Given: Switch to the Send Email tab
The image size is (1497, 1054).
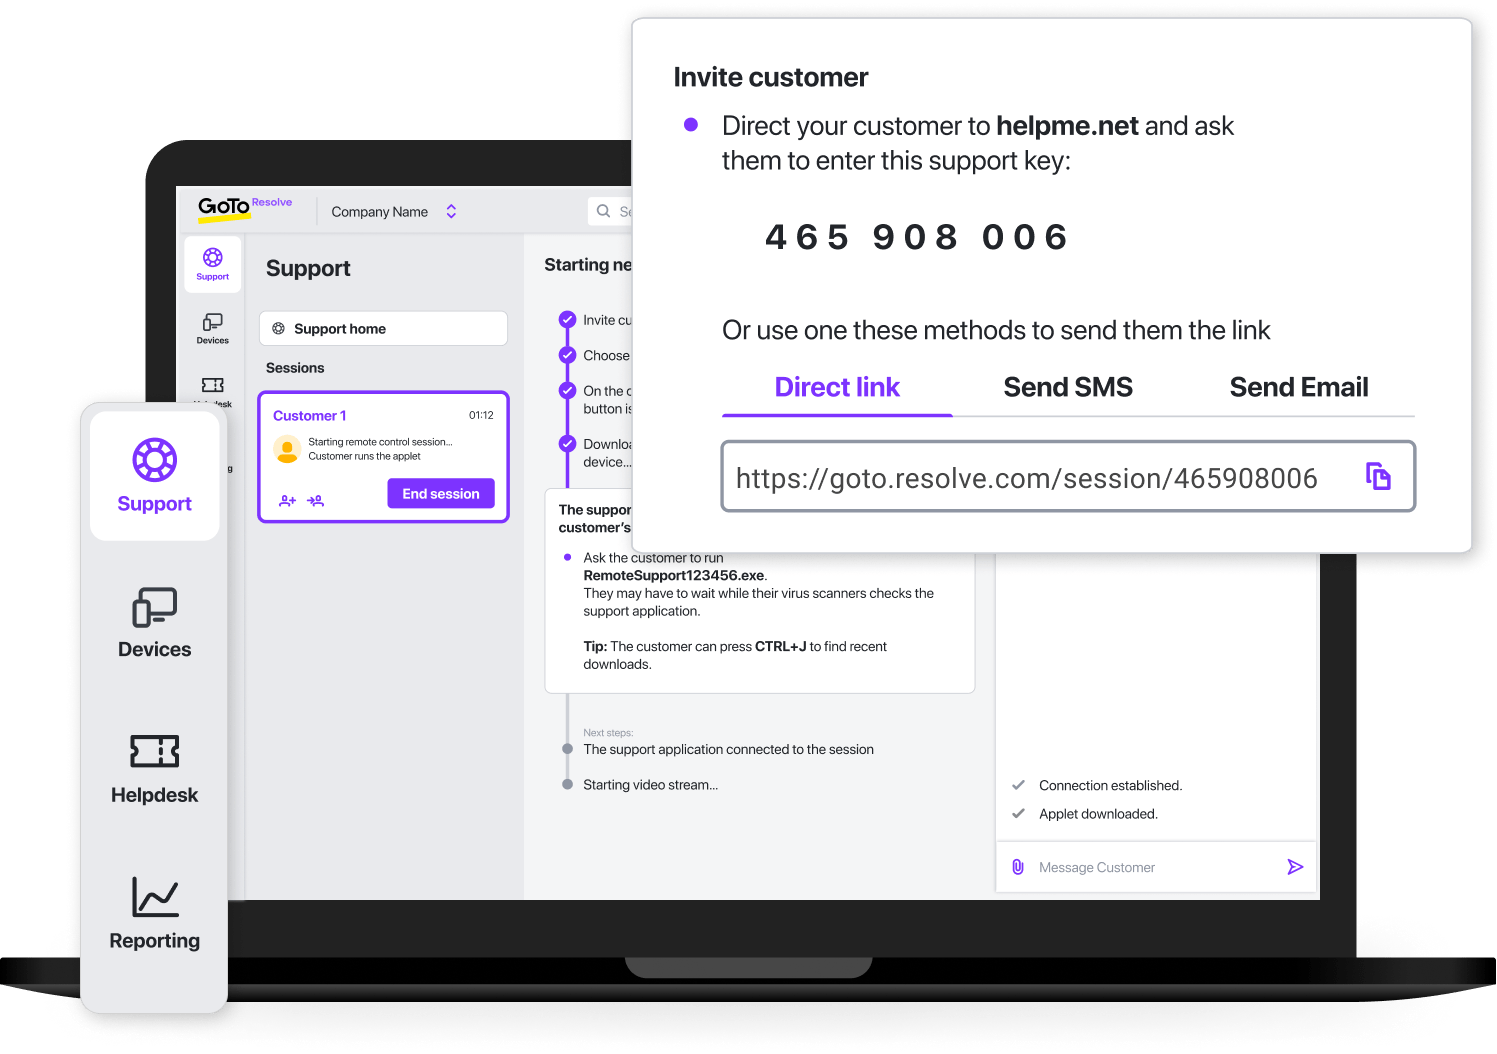Looking at the screenshot, I should tap(1299, 388).
